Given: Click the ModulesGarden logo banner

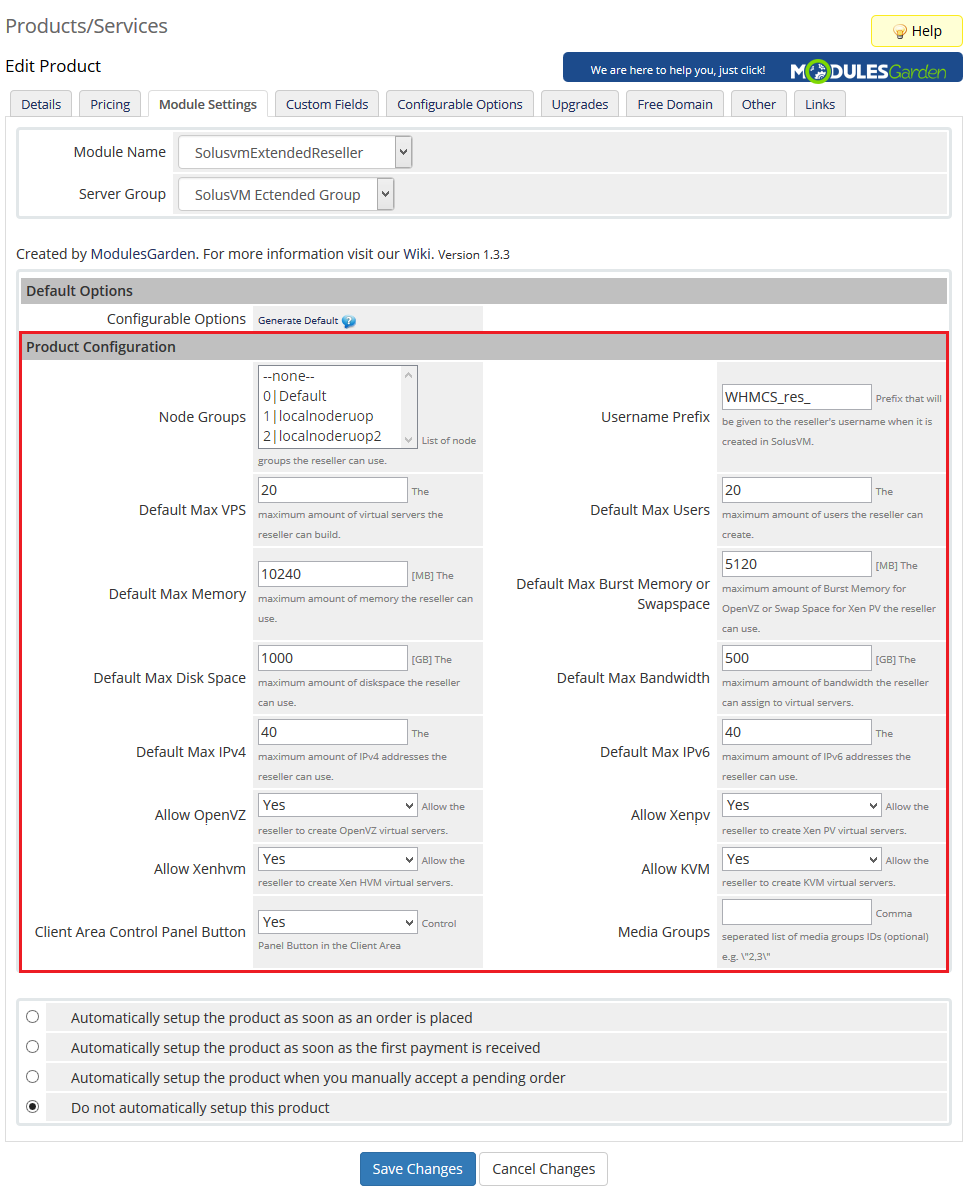Looking at the screenshot, I should point(763,68).
